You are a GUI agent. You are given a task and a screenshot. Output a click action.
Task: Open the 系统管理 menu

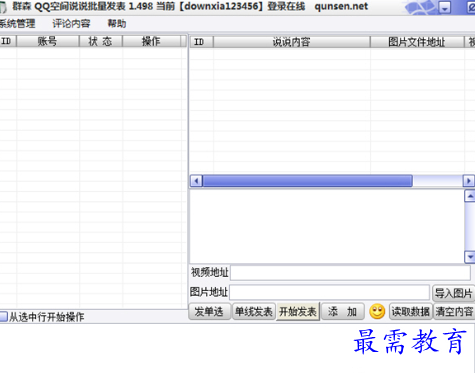(17, 23)
